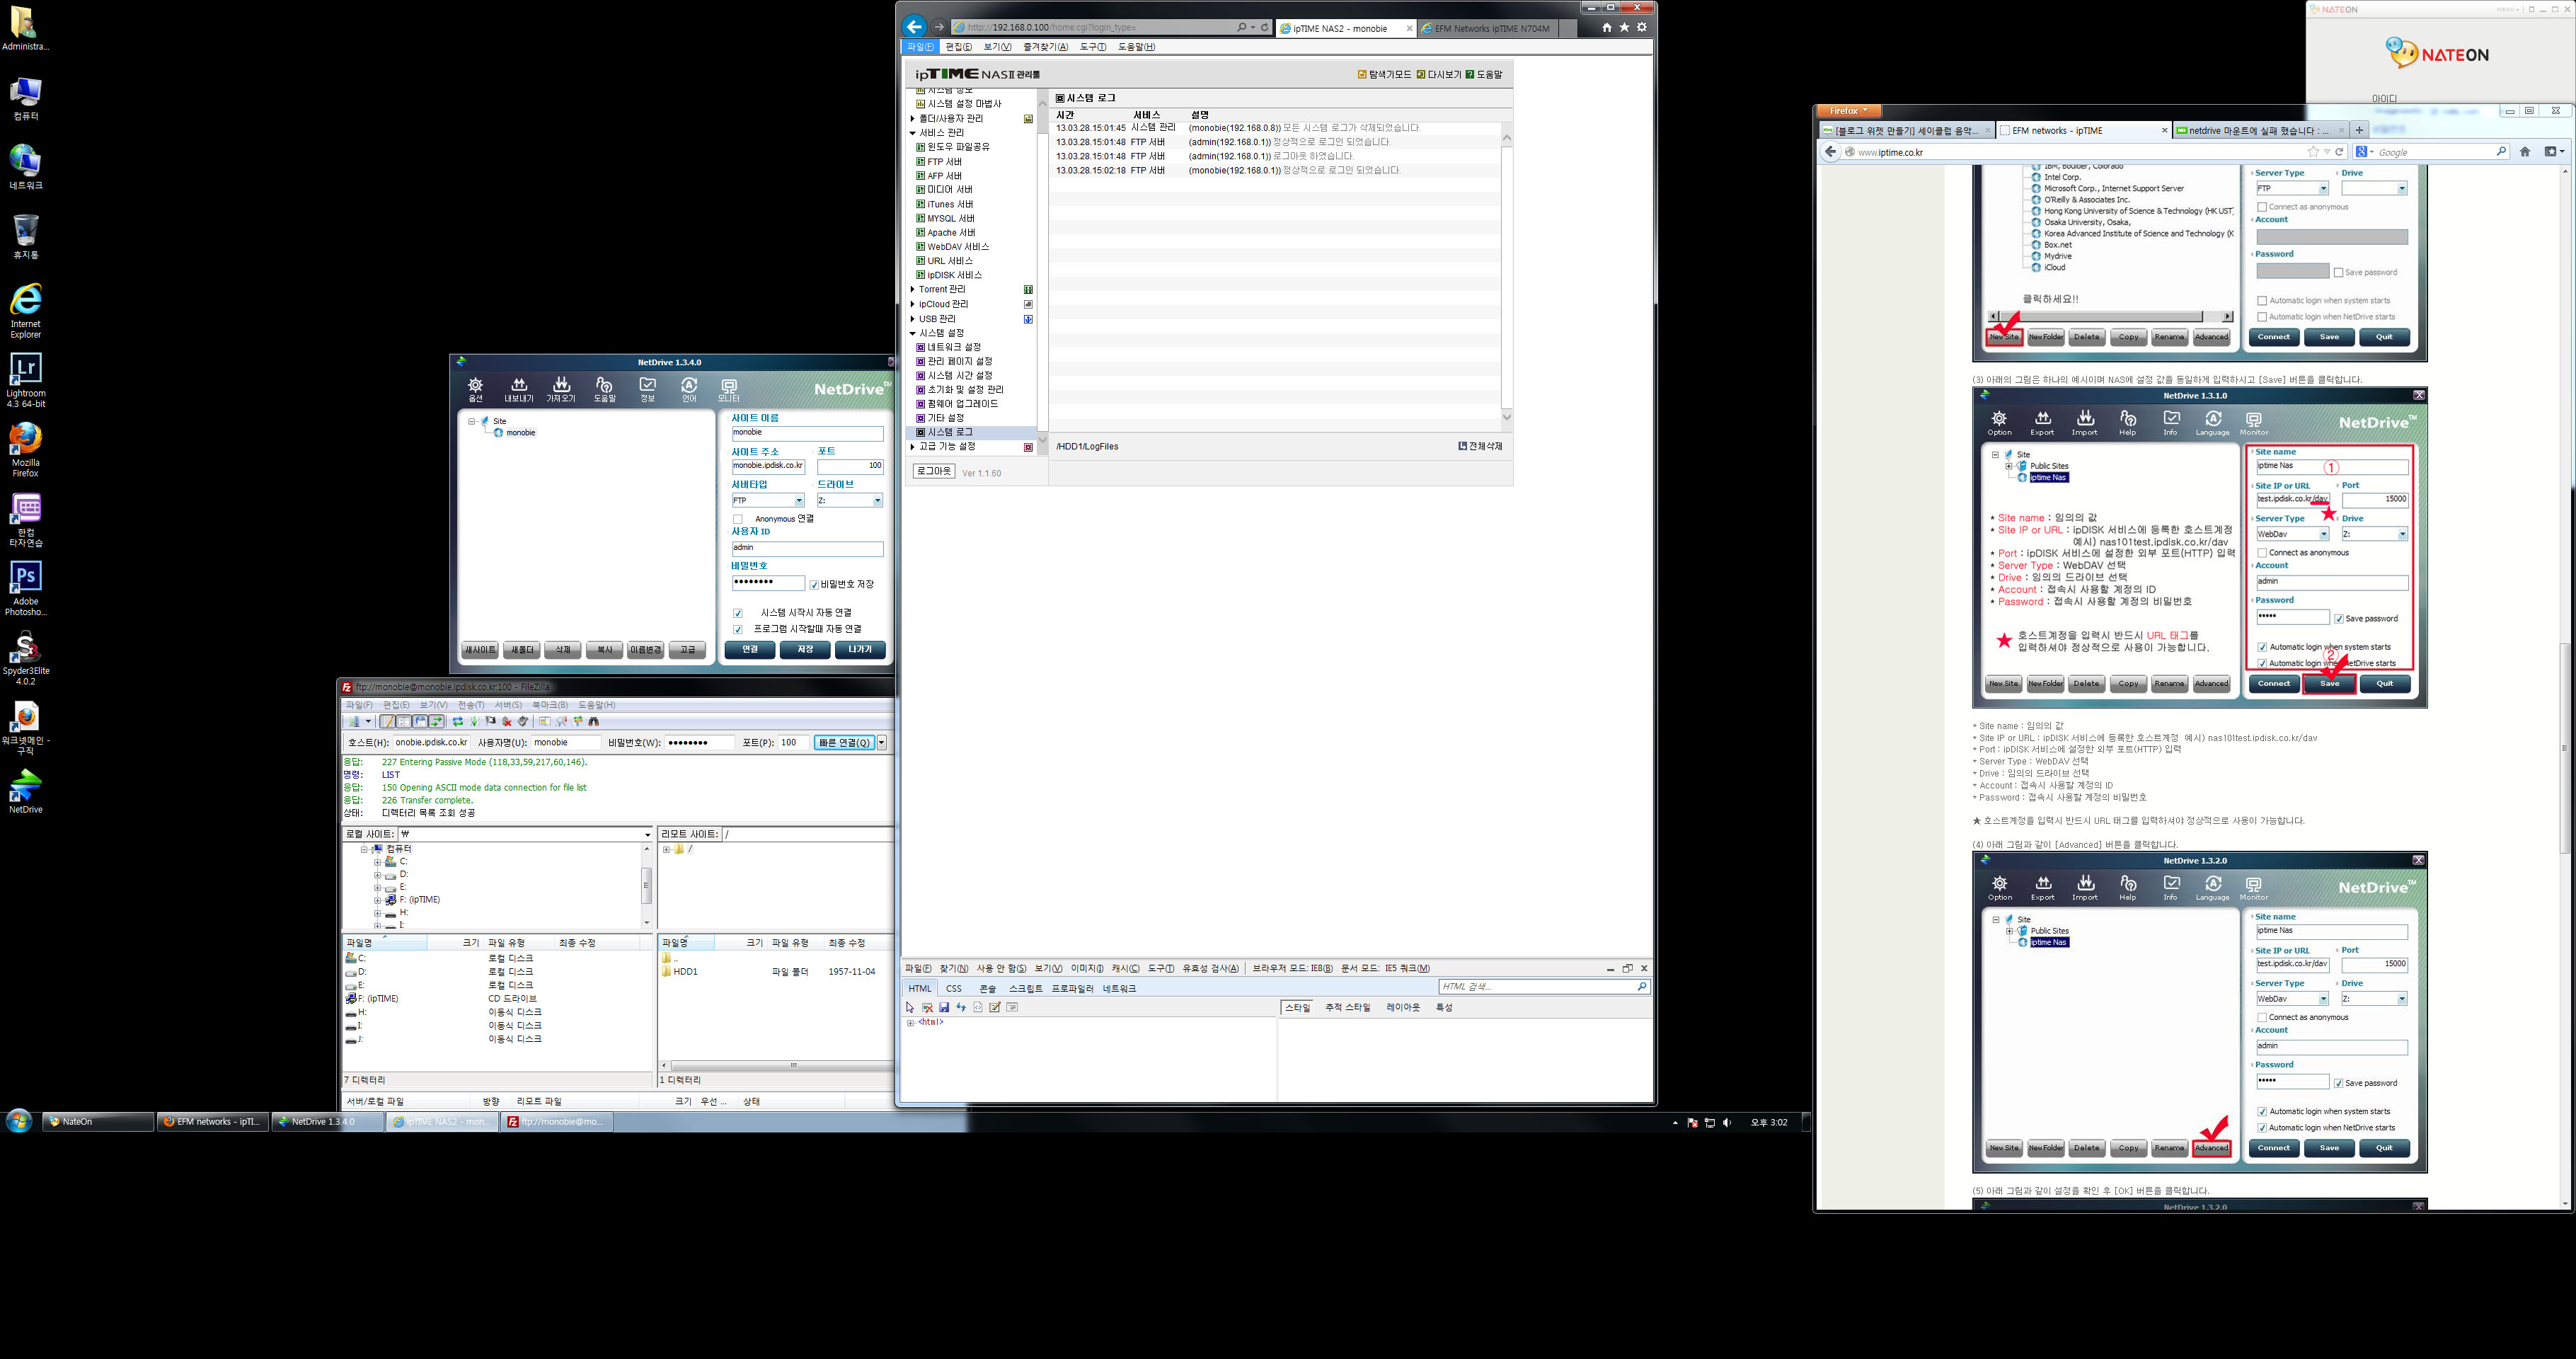Viewport: 2576px width, 1359px height.
Task: Switch to CSS tab in IE developer tools
Action: [954, 989]
